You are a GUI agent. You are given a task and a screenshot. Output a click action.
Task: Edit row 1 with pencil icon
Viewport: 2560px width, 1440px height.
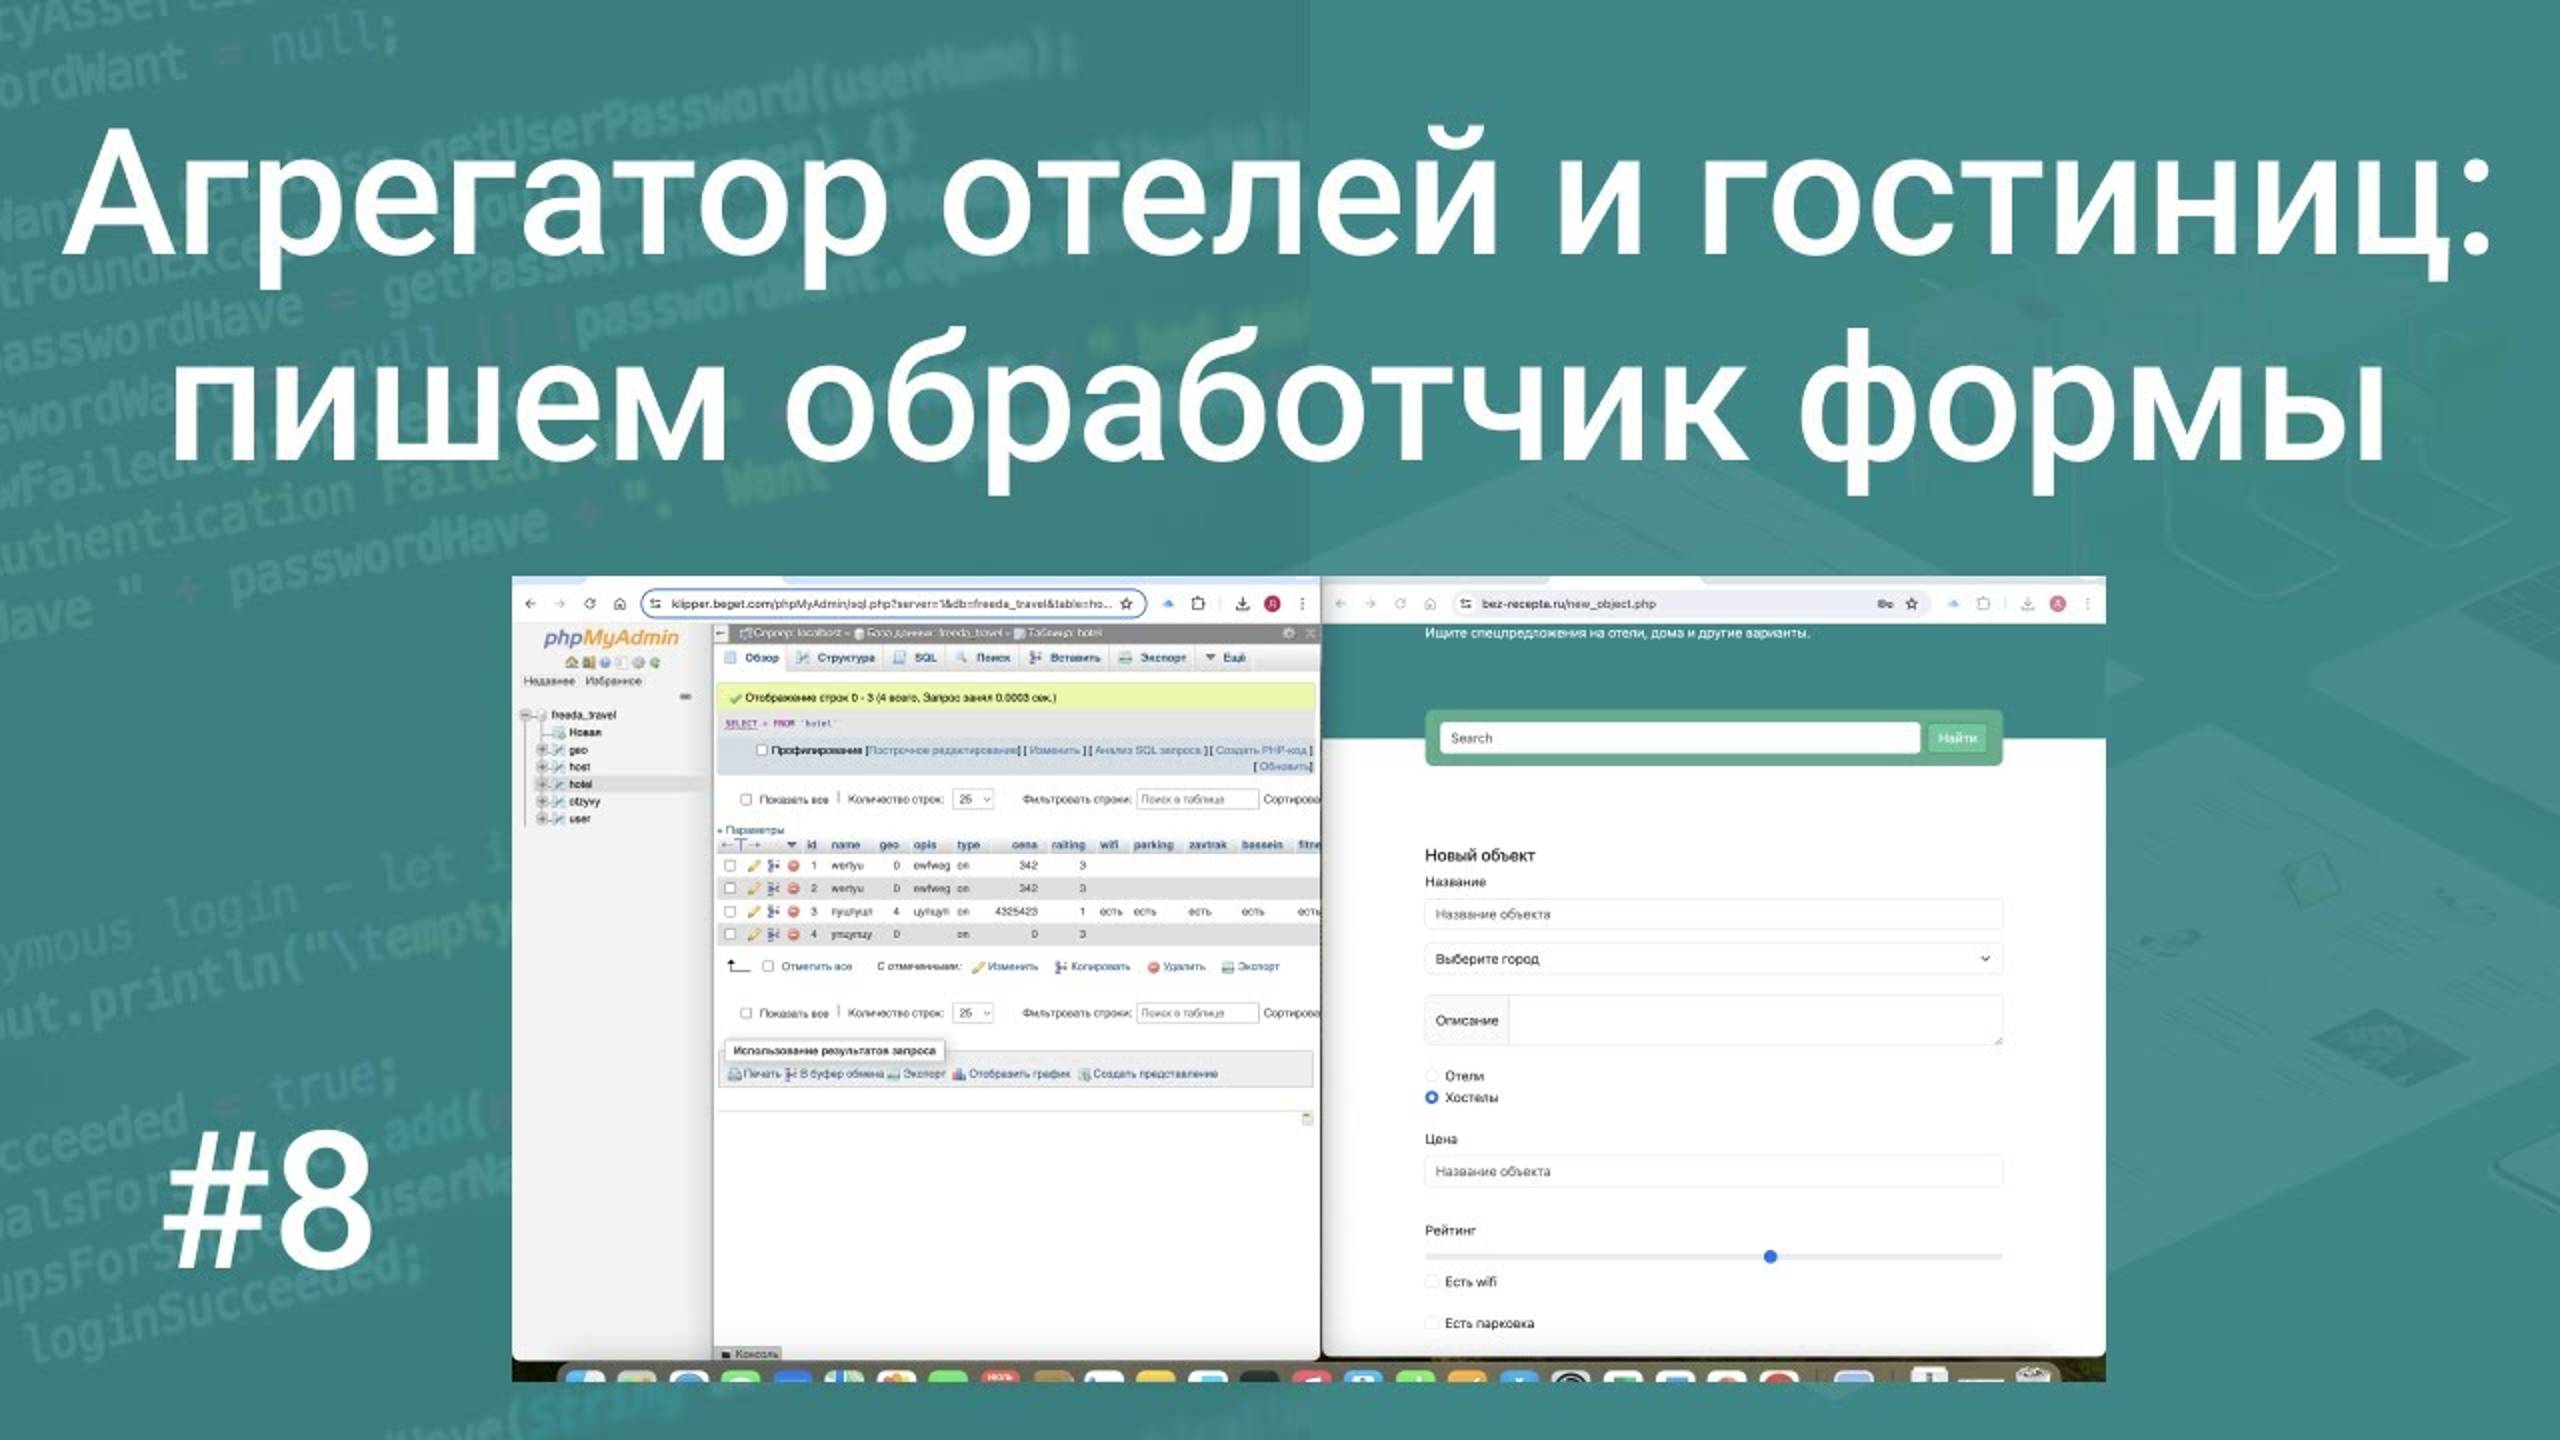754,866
